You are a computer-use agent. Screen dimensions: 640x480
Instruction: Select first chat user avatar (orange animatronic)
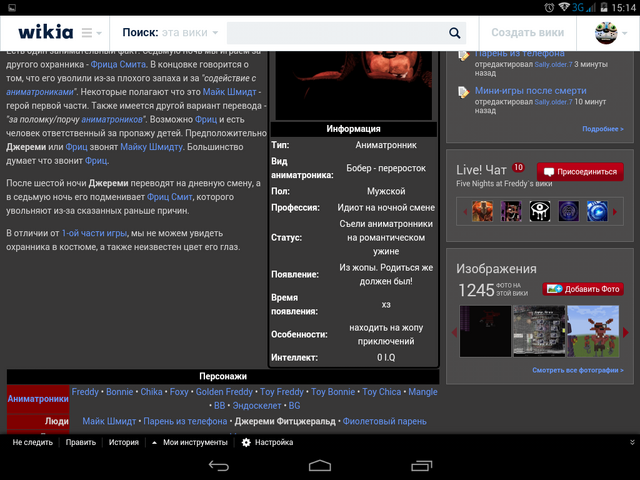pos(482,211)
